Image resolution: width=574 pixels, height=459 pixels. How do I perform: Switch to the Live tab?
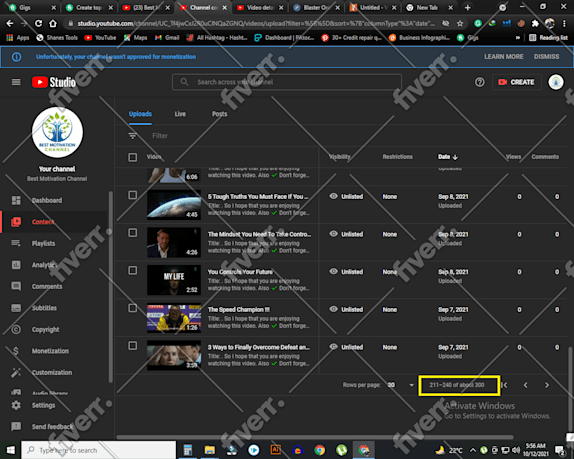(x=180, y=114)
